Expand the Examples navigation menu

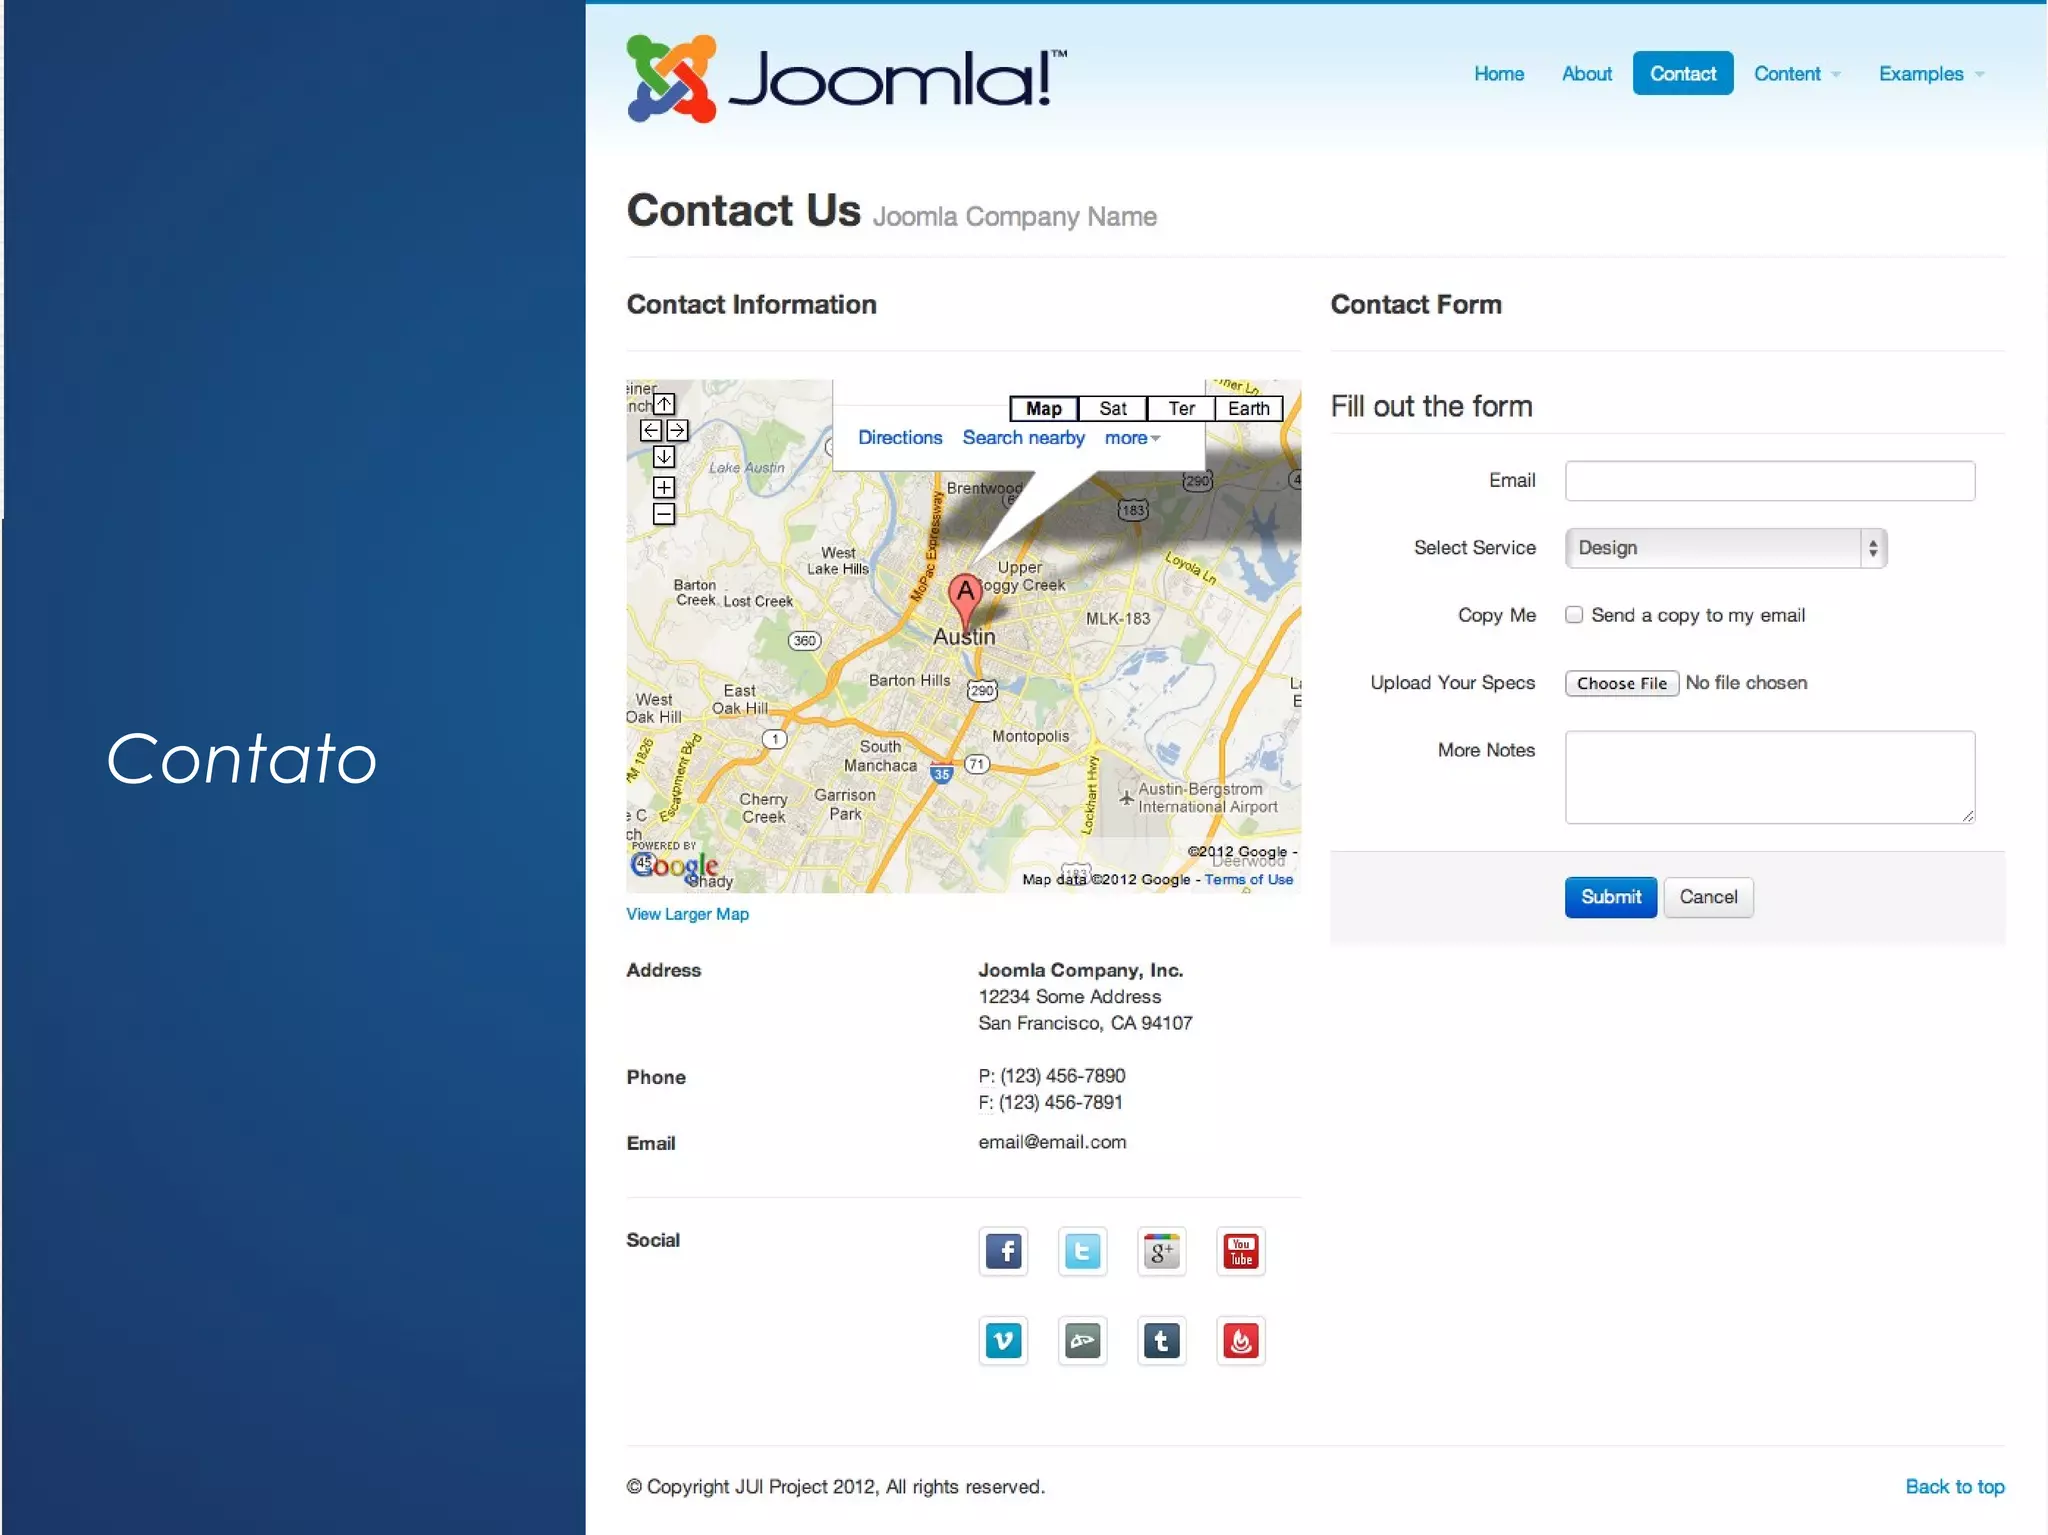(1930, 74)
